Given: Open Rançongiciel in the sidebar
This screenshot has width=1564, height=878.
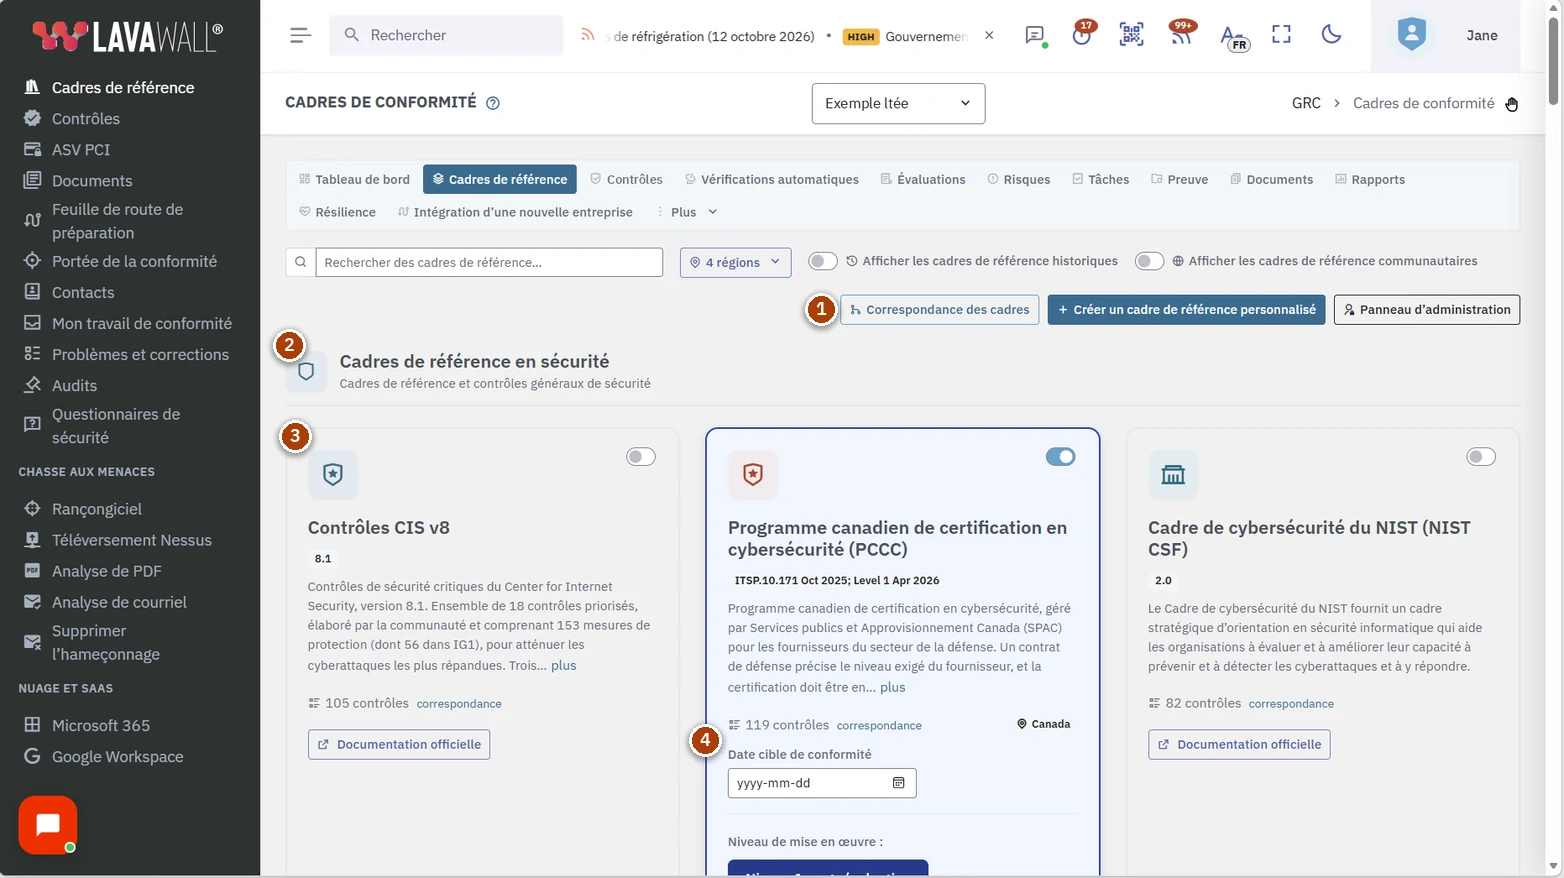Looking at the screenshot, I should click(97, 509).
